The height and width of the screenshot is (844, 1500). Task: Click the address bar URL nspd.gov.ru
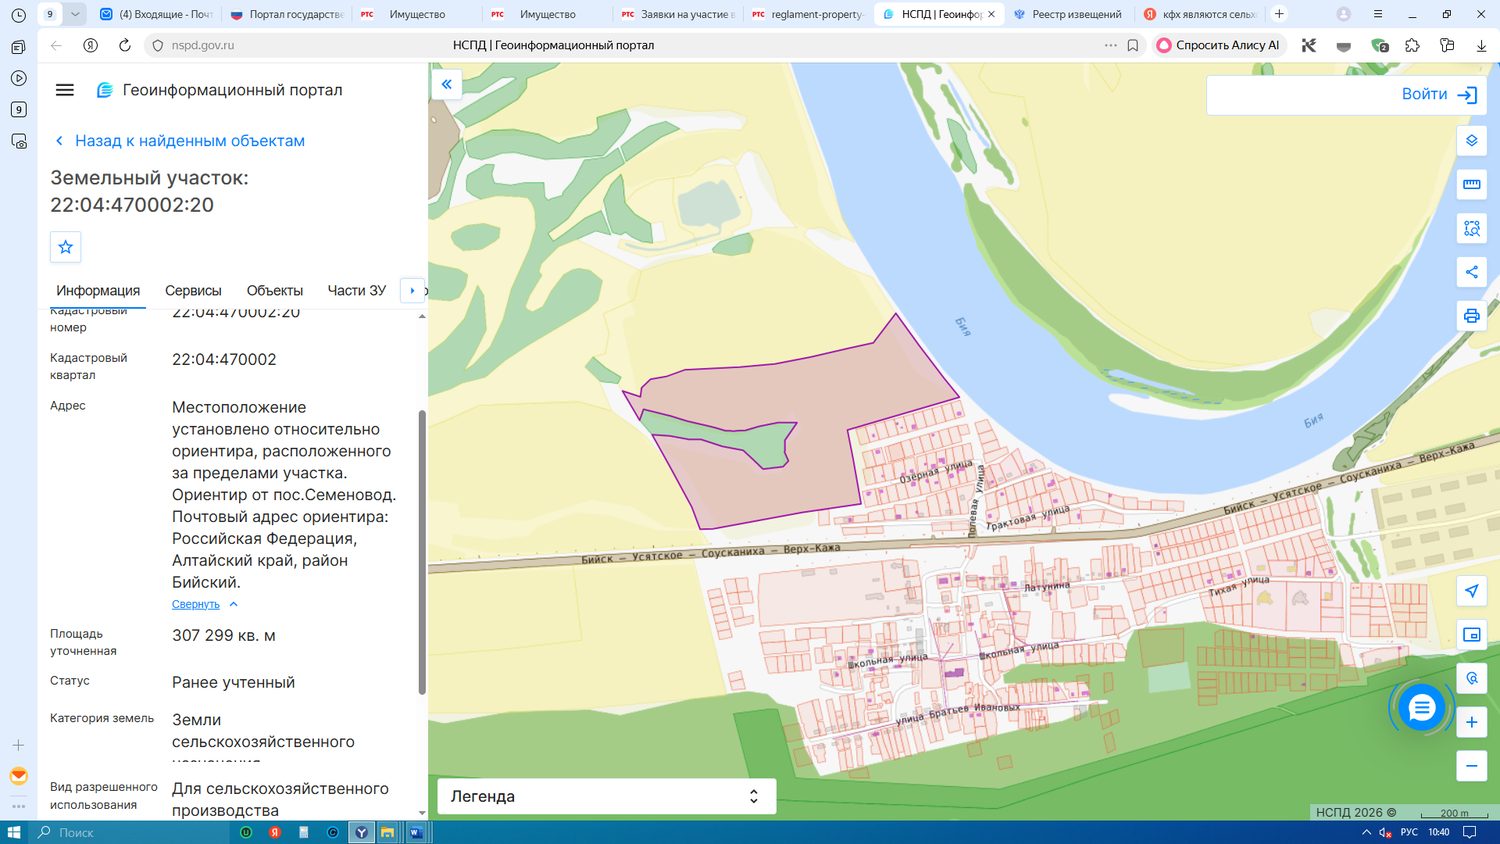pos(203,45)
